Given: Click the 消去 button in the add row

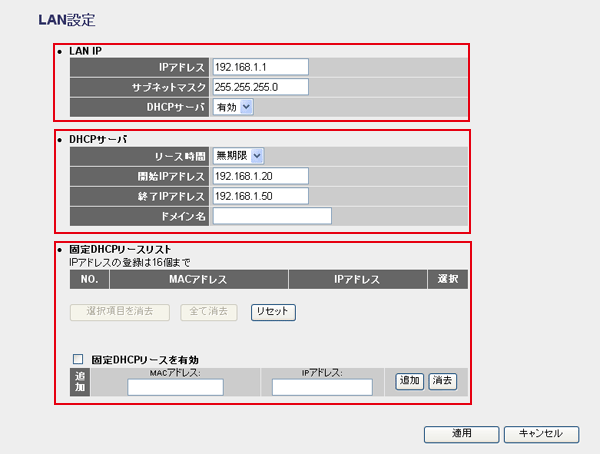Looking at the screenshot, I should (443, 381).
